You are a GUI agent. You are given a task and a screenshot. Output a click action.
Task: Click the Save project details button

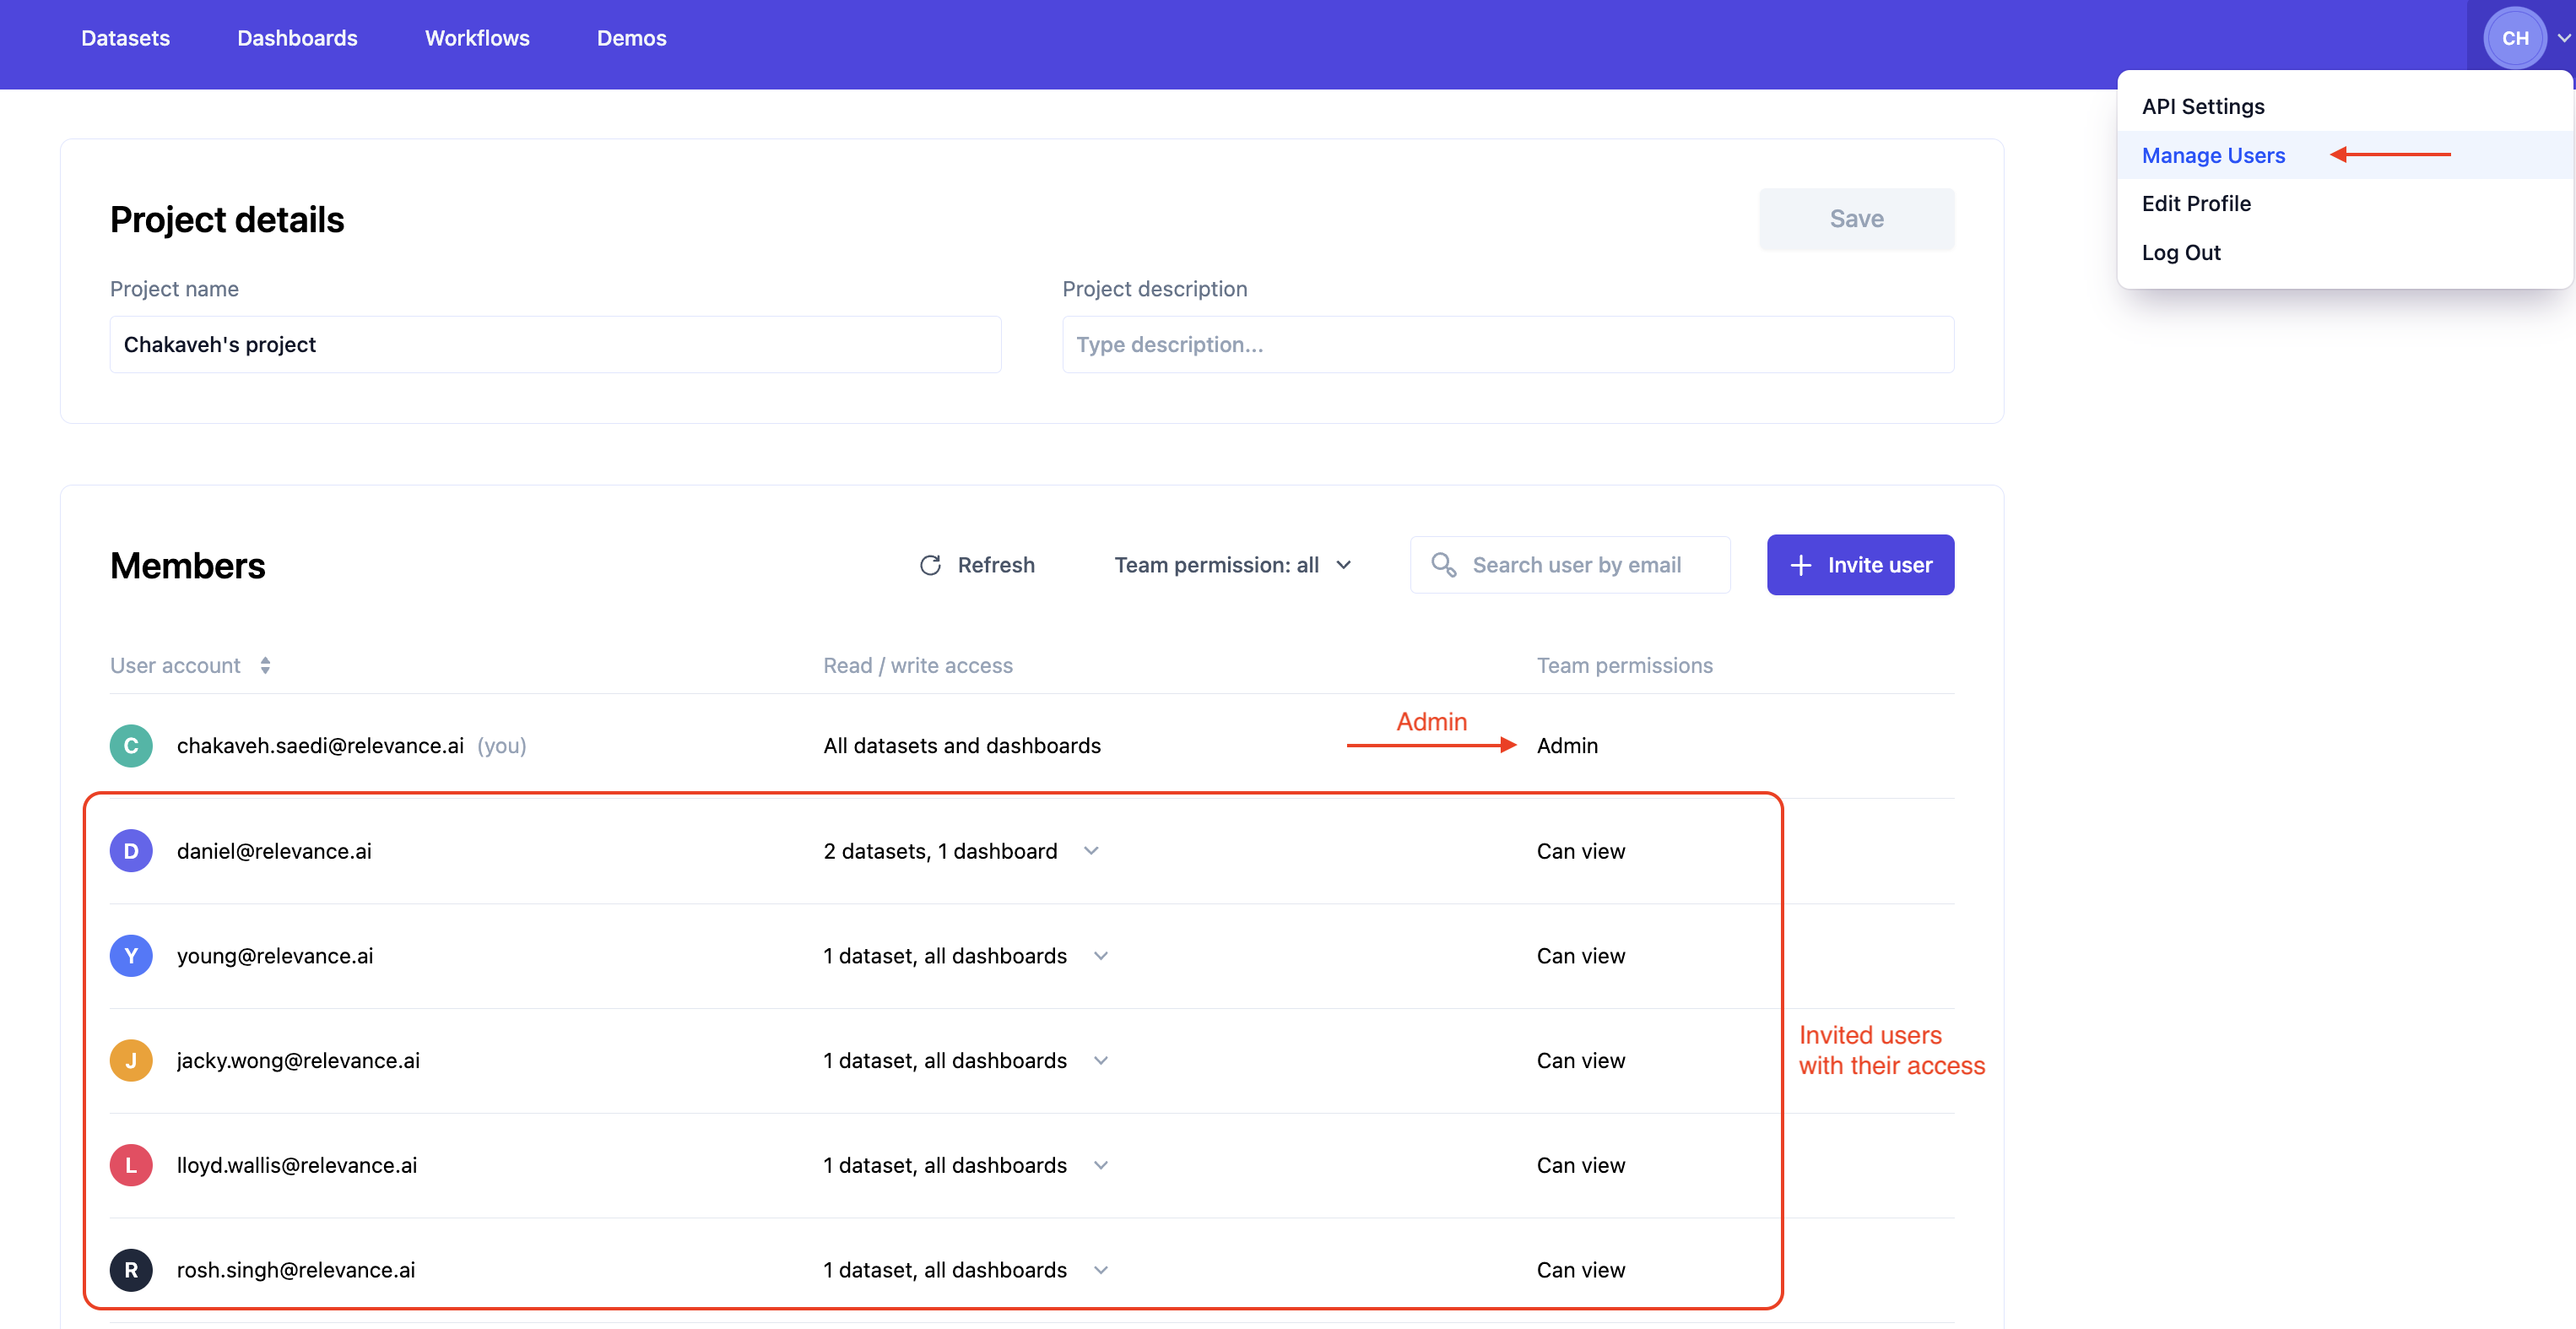[x=1856, y=219]
